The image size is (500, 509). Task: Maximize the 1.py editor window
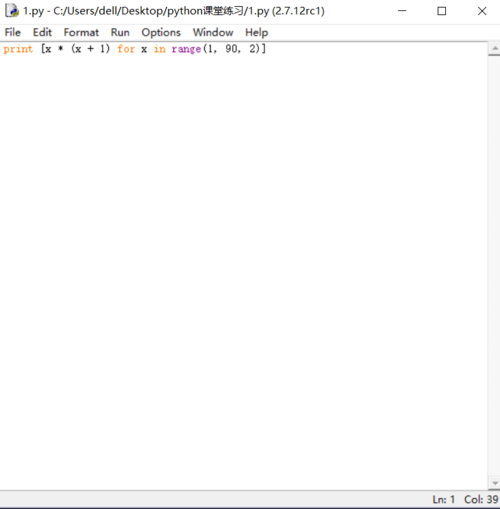(442, 11)
